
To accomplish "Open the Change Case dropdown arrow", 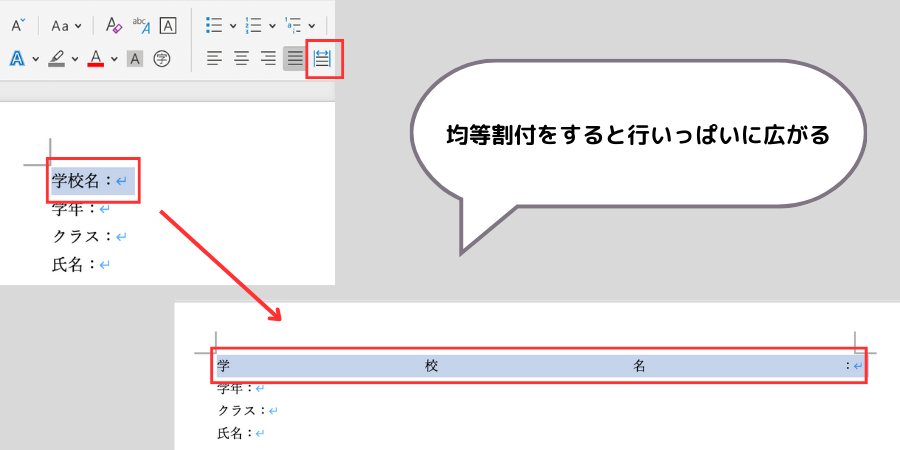I will [x=78, y=26].
